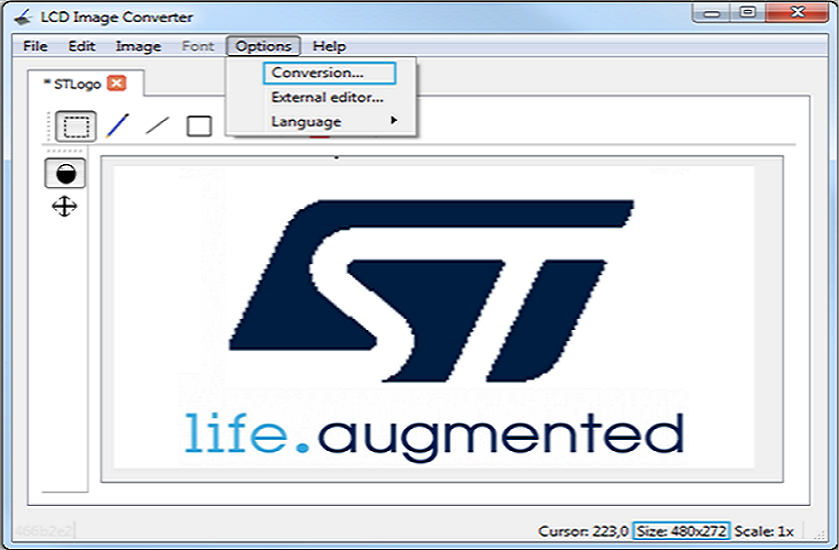
Task: Close the STLogo tab with red X
Action: click(117, 84)
